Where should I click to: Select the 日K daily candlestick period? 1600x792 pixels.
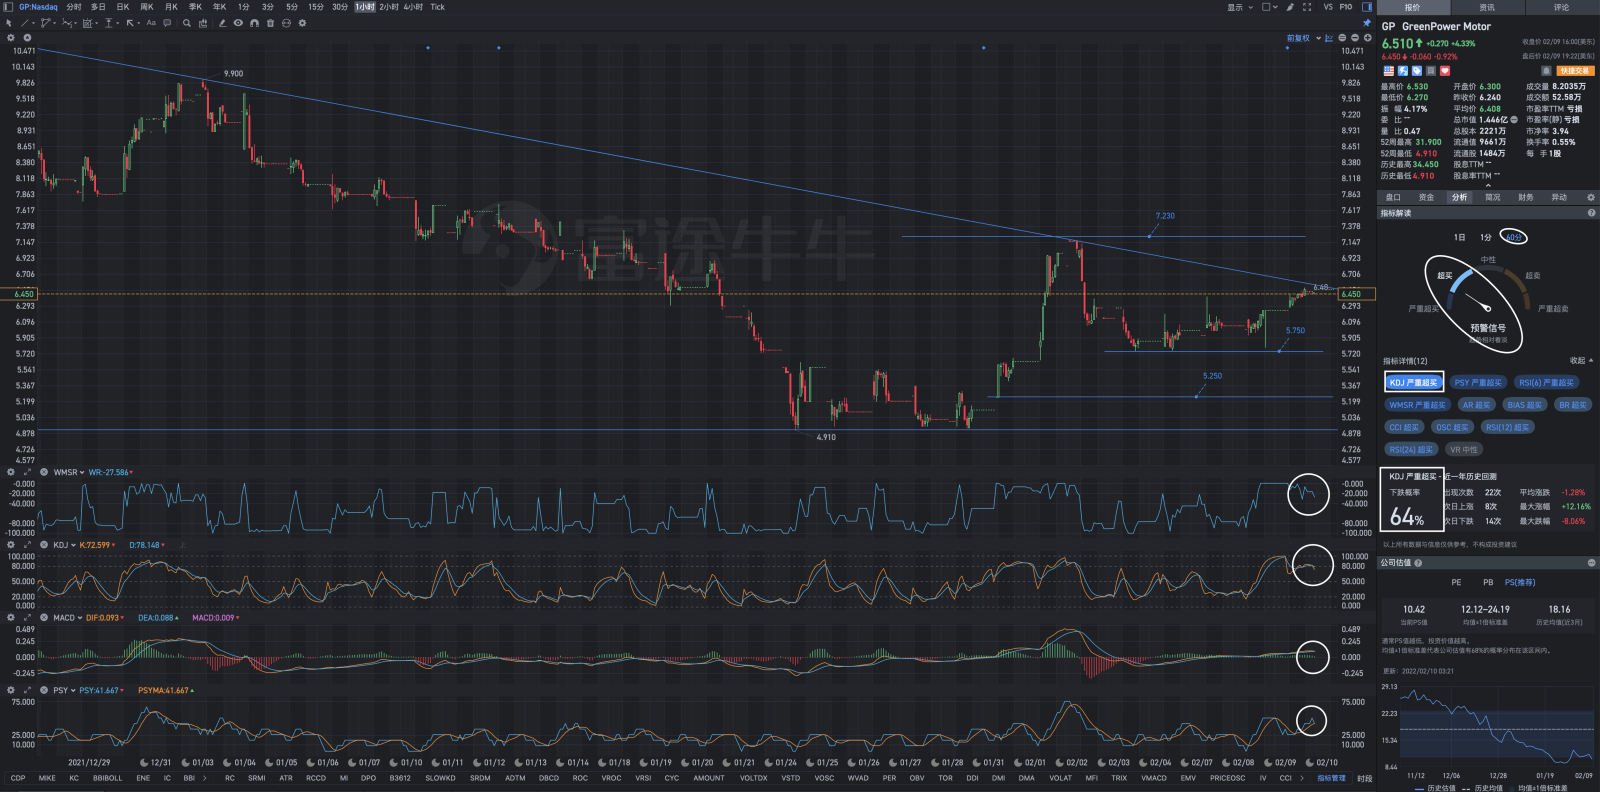[x=123, y=7]
